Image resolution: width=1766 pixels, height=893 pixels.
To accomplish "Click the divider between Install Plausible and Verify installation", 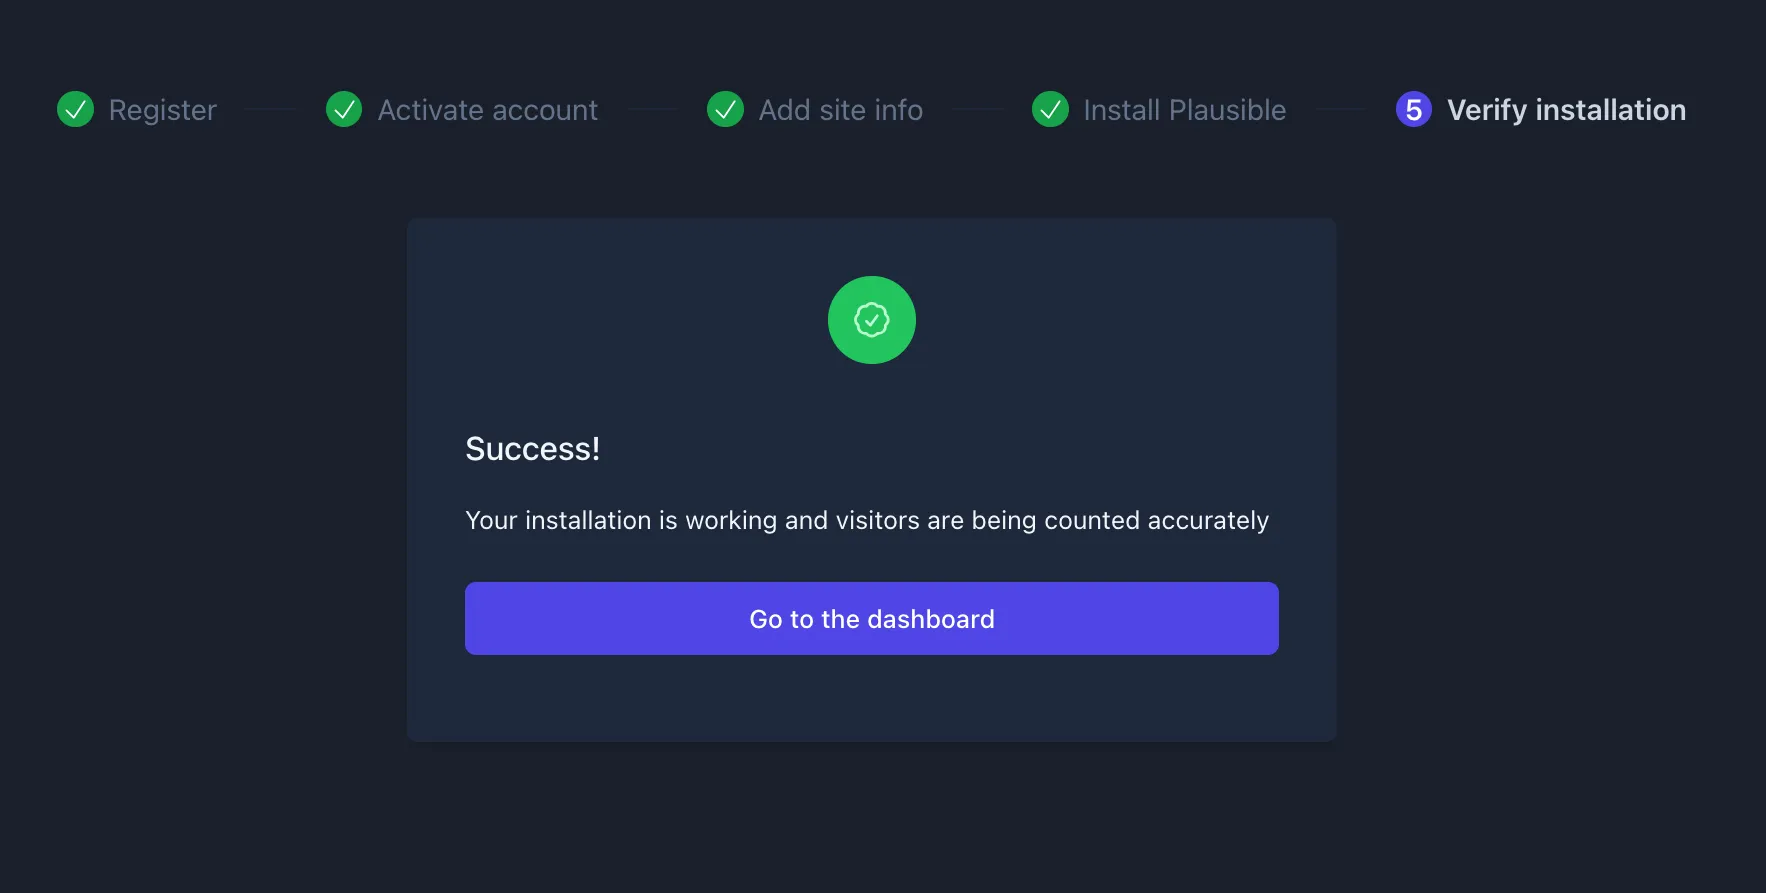I will 1340,109.
